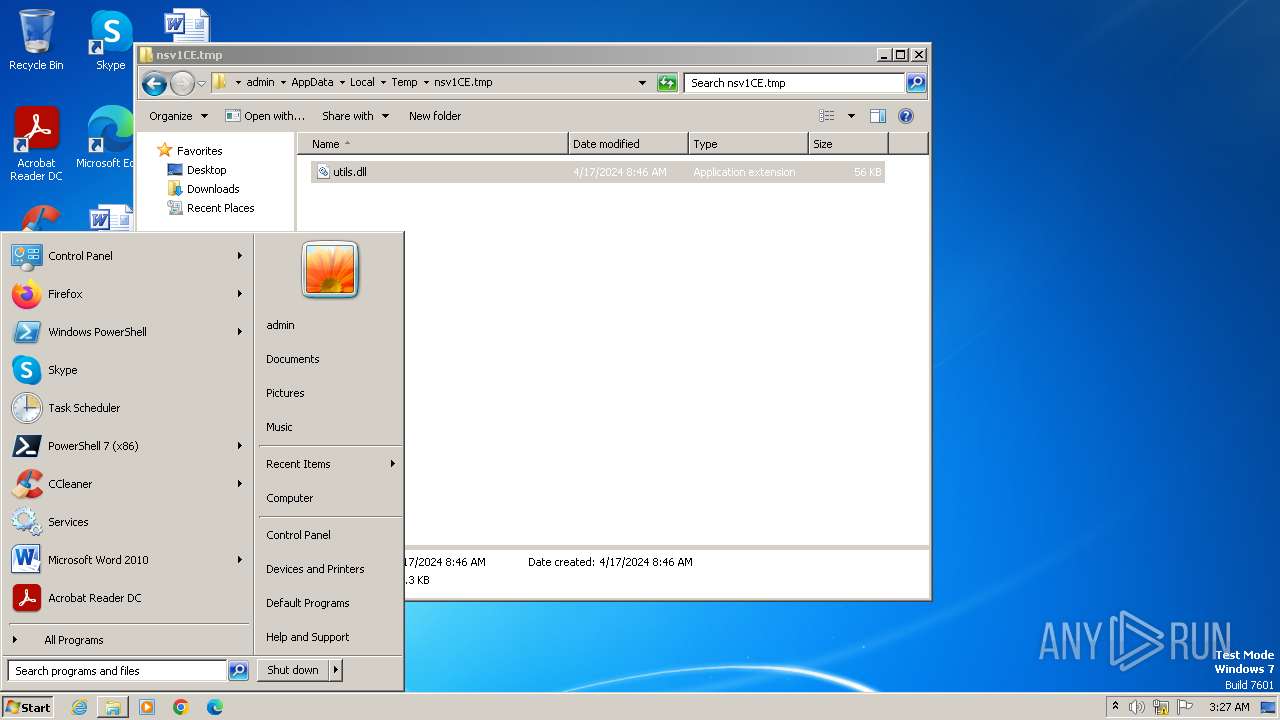
Task: Open Task Scheduler from Start menu
Action: pyautogui.click(x=127, y=408)
